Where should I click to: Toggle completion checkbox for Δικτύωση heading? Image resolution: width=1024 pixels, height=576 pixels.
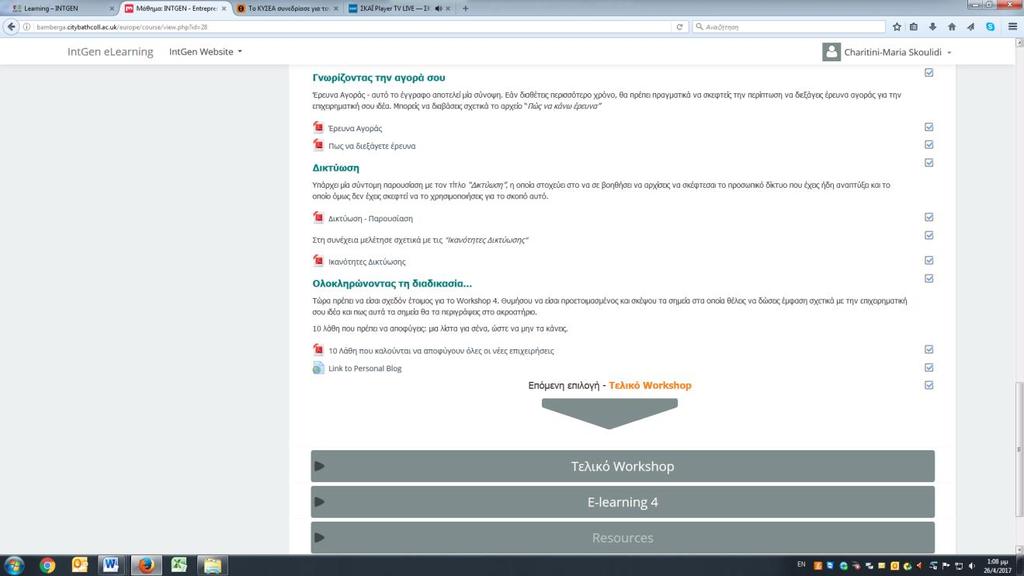pyautogui.click(x=929, y=163)
